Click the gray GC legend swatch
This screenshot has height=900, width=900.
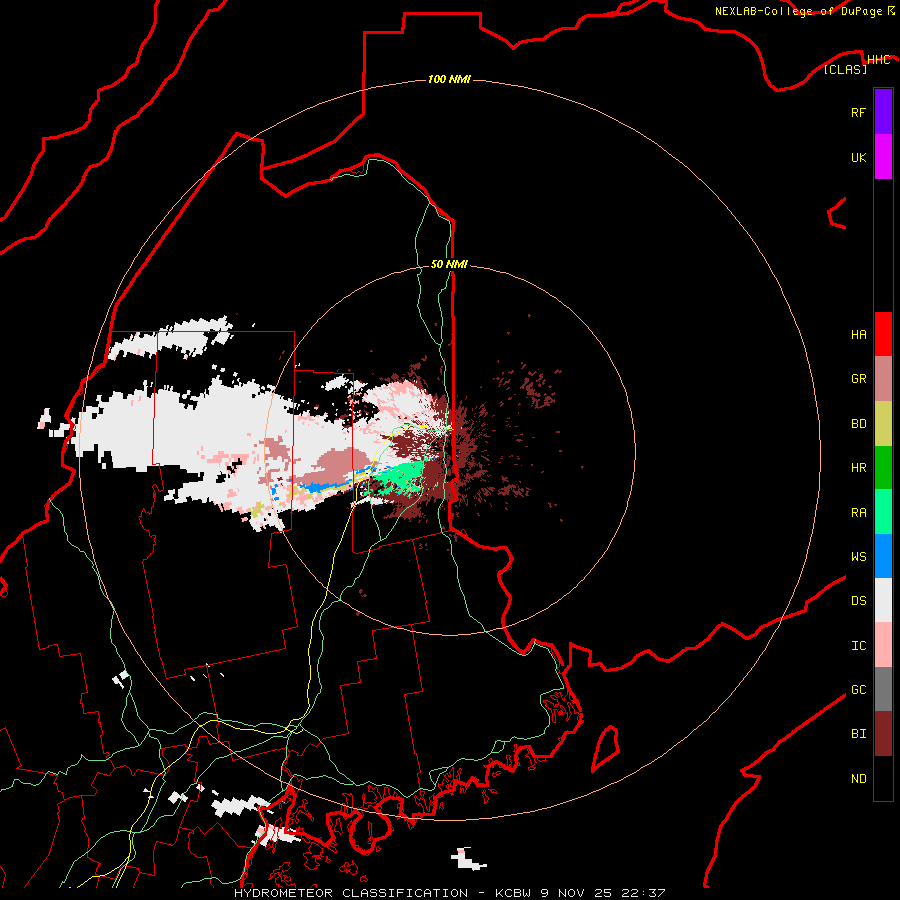pyautogui.click(x=883, y=689)
